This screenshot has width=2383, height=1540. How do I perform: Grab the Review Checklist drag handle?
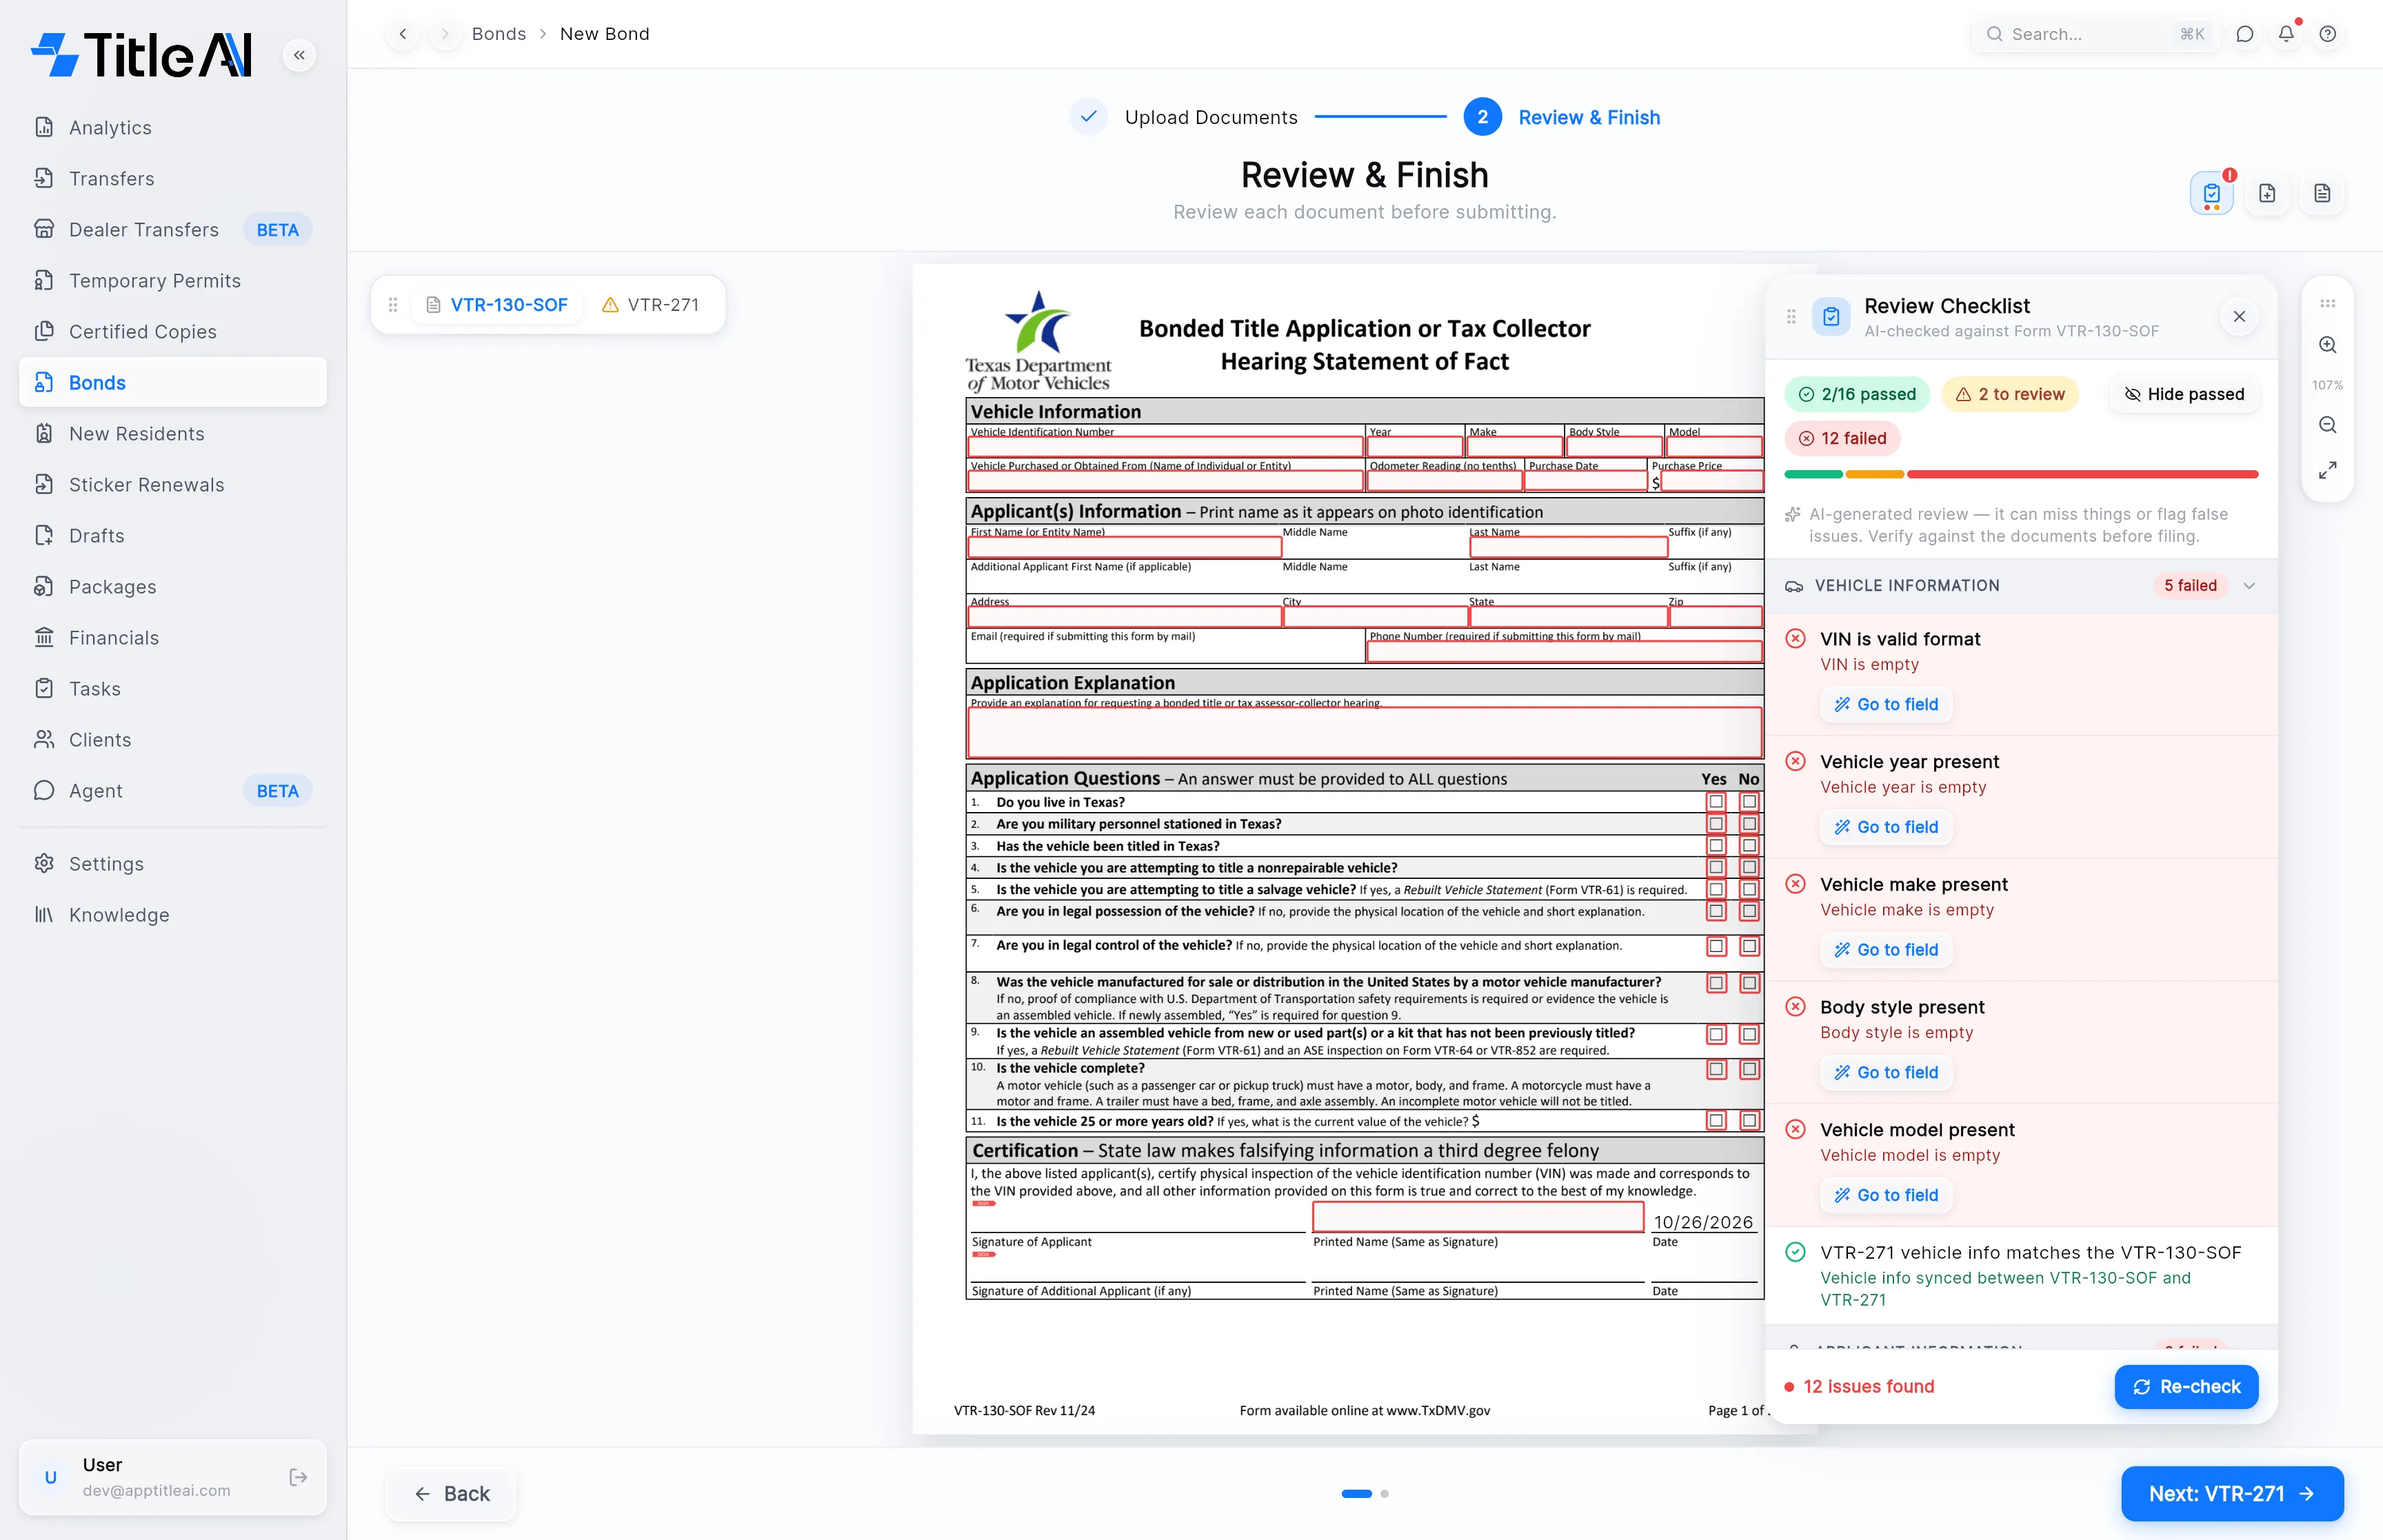tap(1791, 317)
